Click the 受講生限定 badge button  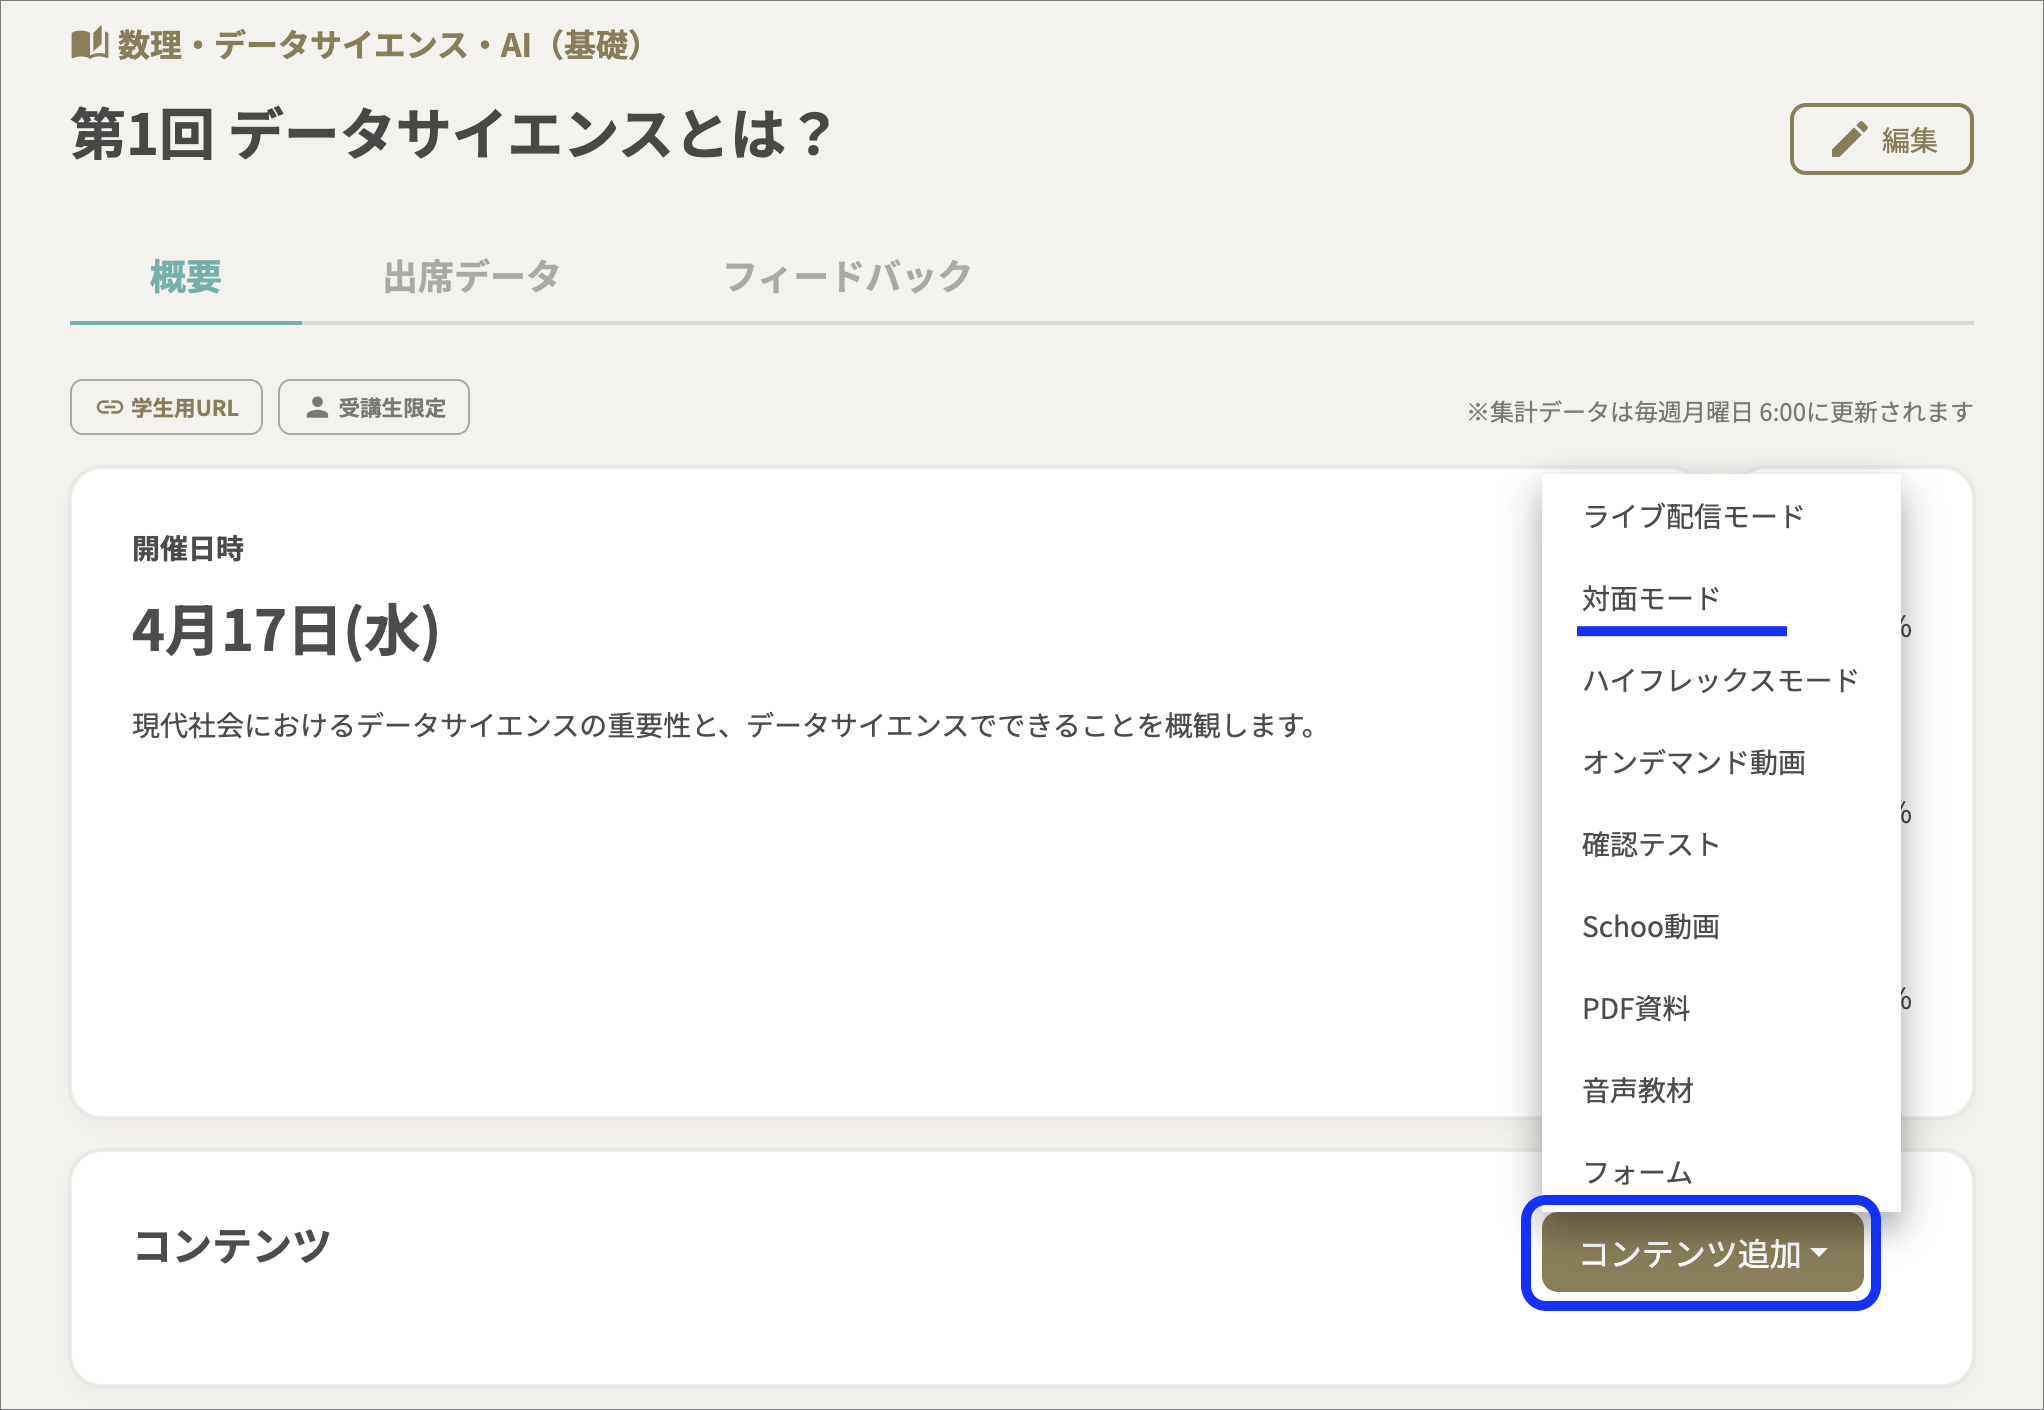374,407
